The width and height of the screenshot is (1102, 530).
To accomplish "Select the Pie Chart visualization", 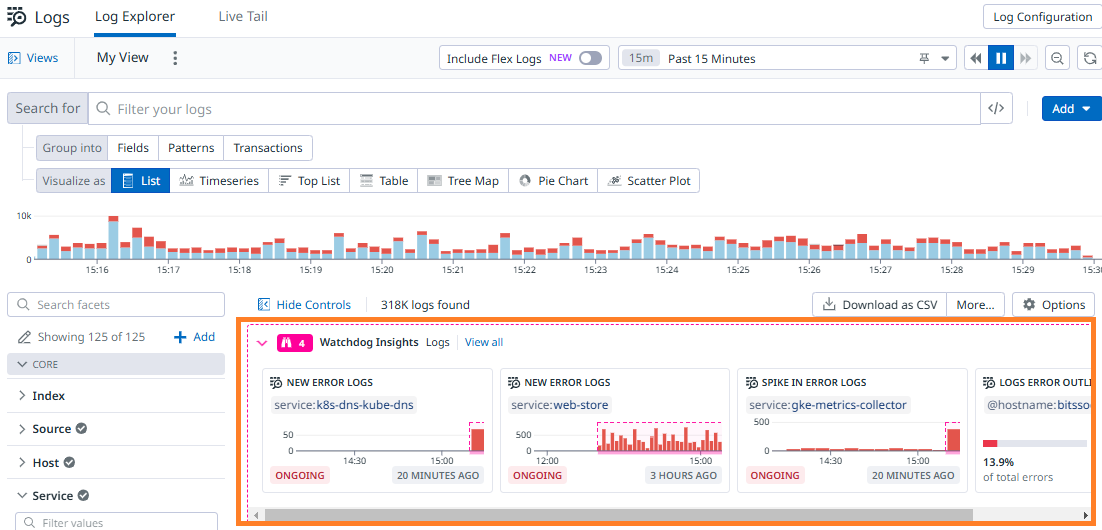I will point(553,181).
